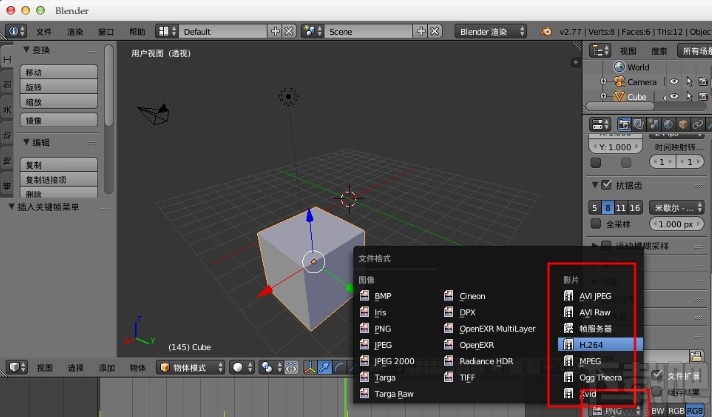712x417 pixels.
Task: Open the 渲染 menu in header
Action: click(75, 31)
